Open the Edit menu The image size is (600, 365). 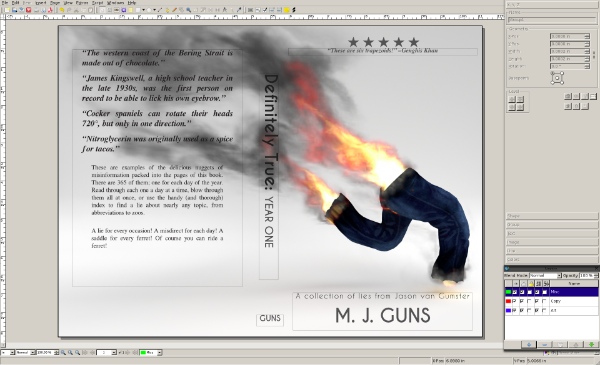click(x=15, y=3)
